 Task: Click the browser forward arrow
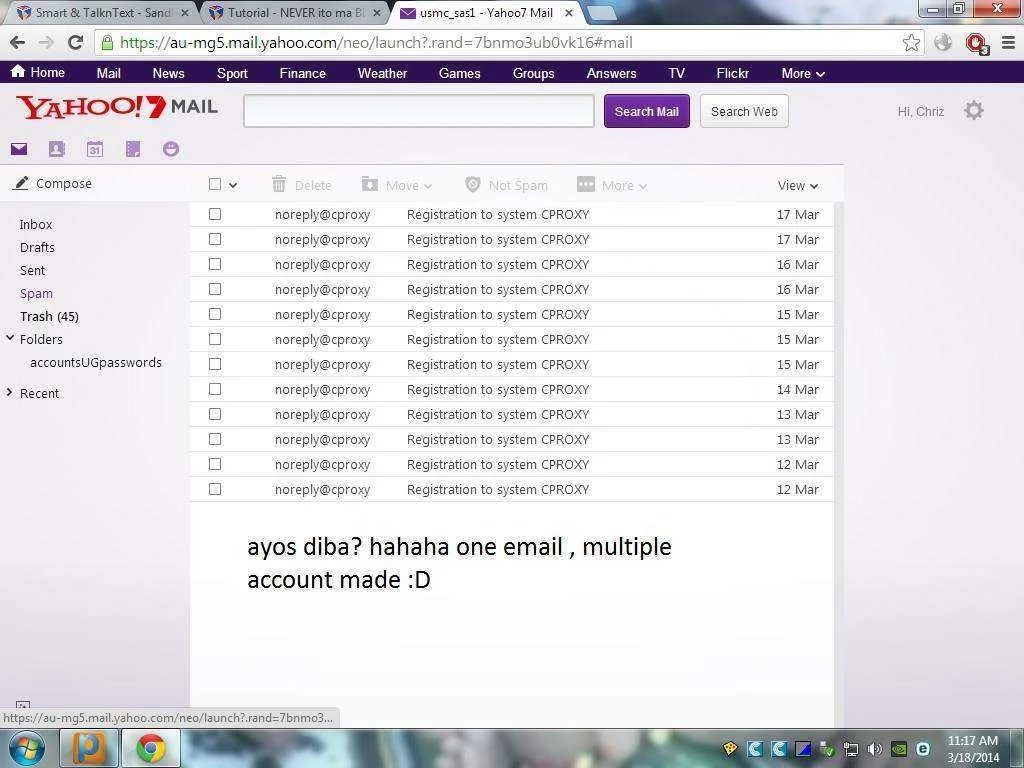[x=46, y=43]
